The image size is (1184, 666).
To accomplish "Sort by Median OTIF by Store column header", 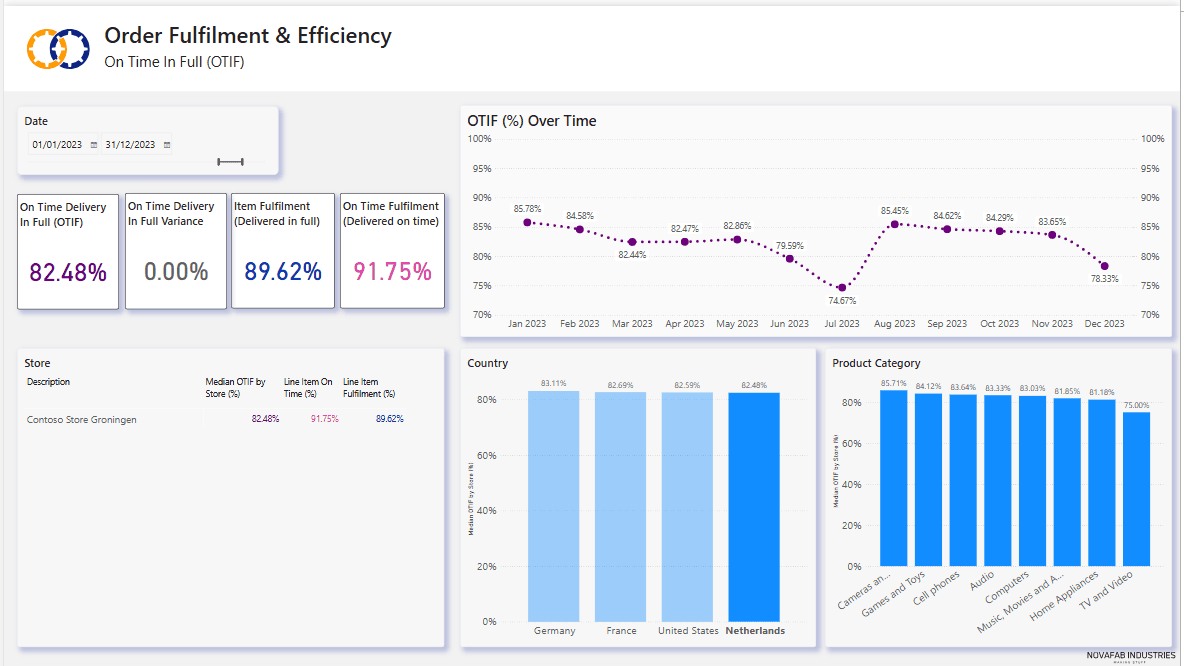I will point(235,387).
